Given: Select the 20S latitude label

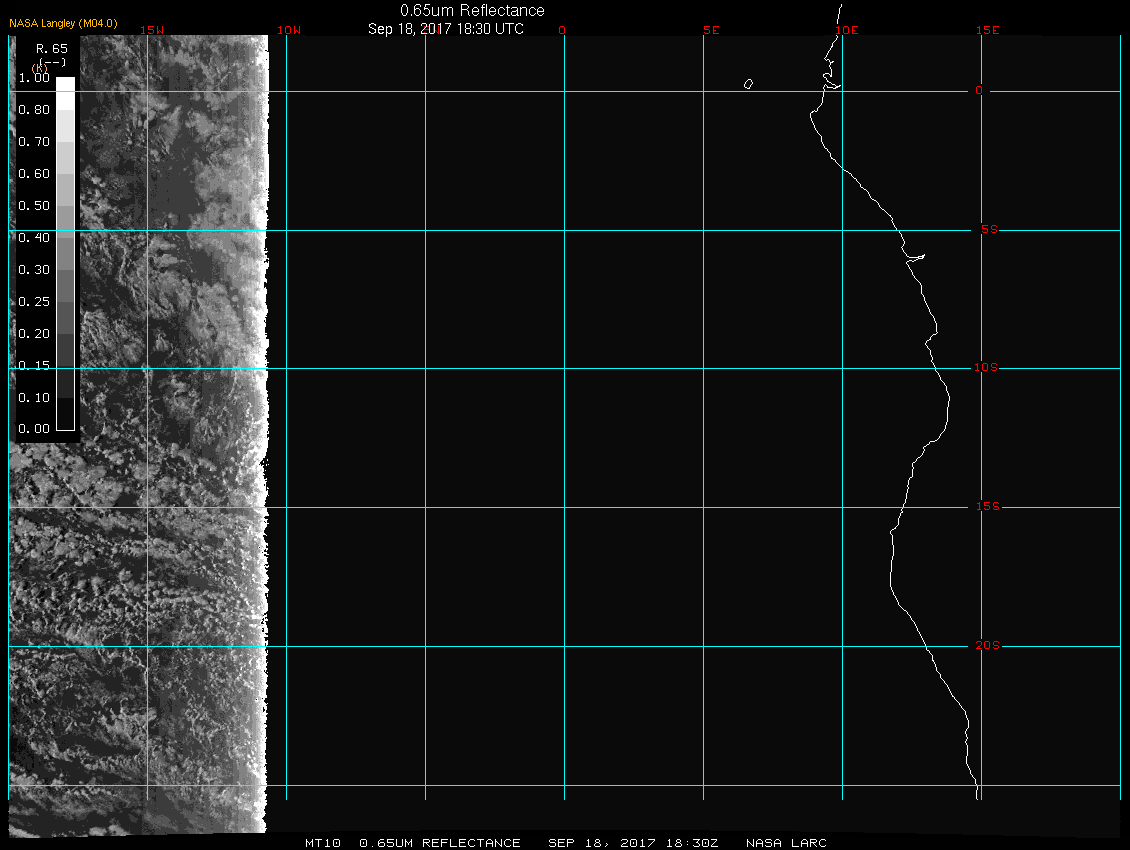Looking at the screenshot, I should pyautogui.click(x=987, y=646).
